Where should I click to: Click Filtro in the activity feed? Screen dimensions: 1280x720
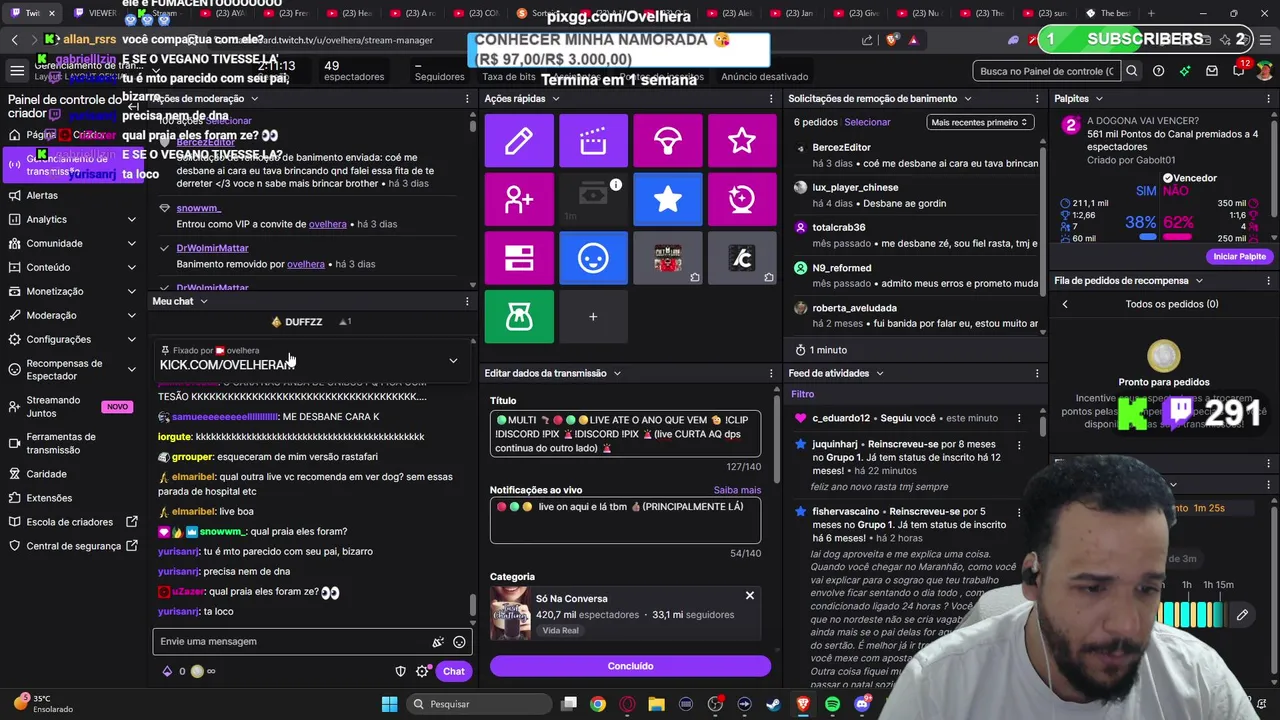pos(803,394)
